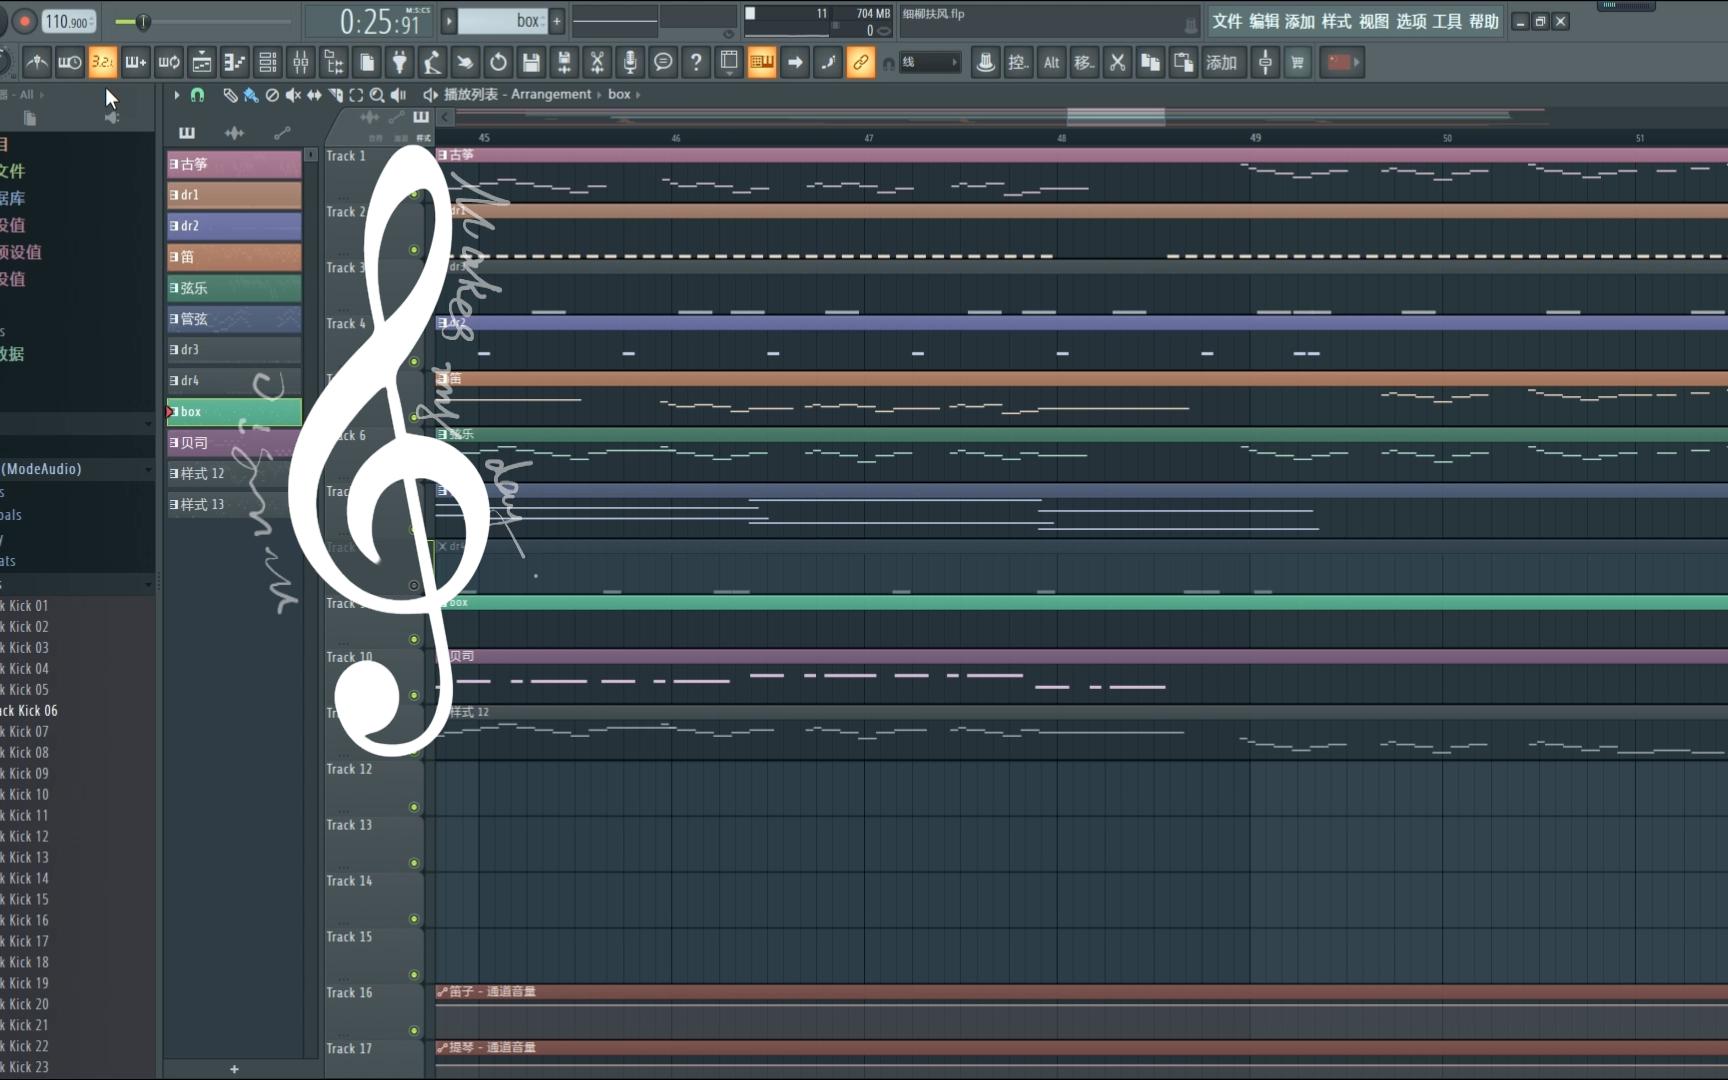1728x1080 pixels.
Task: Open the 选项 menu
Action: 1411,21
